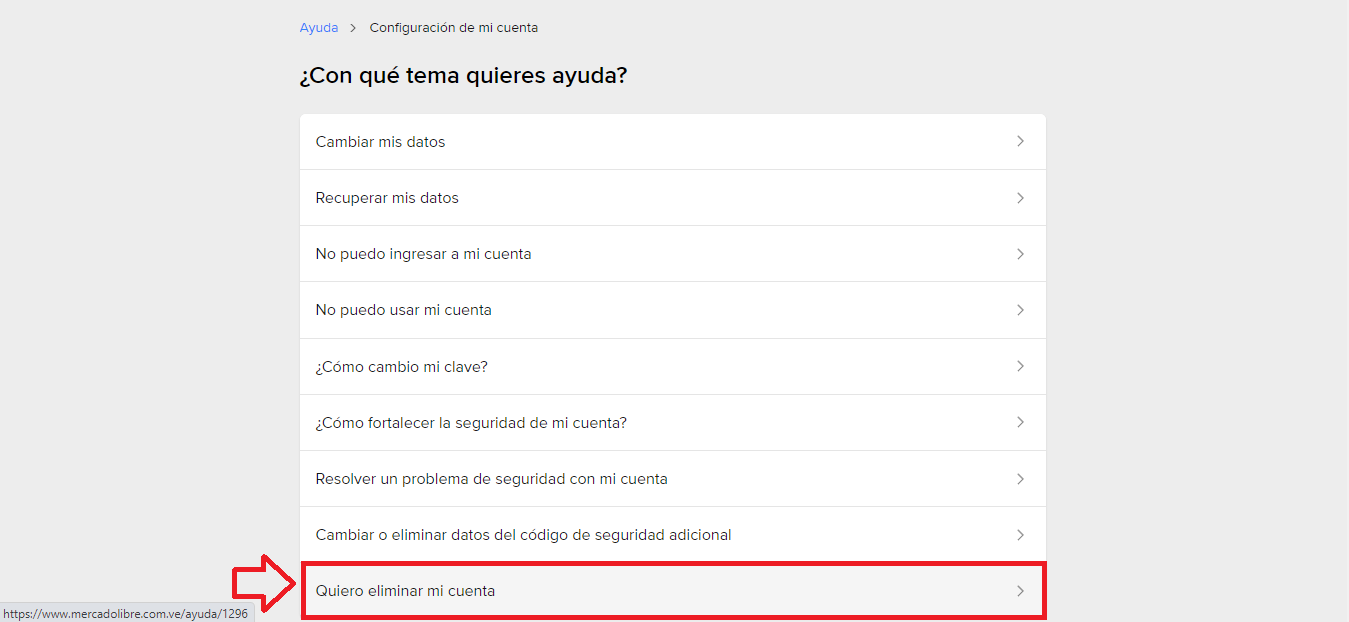This screenshot has height=622, width=1349.
Task: Click the '¿Con qué tema quieres ayuda?' heading
Action: coord(463,76)
